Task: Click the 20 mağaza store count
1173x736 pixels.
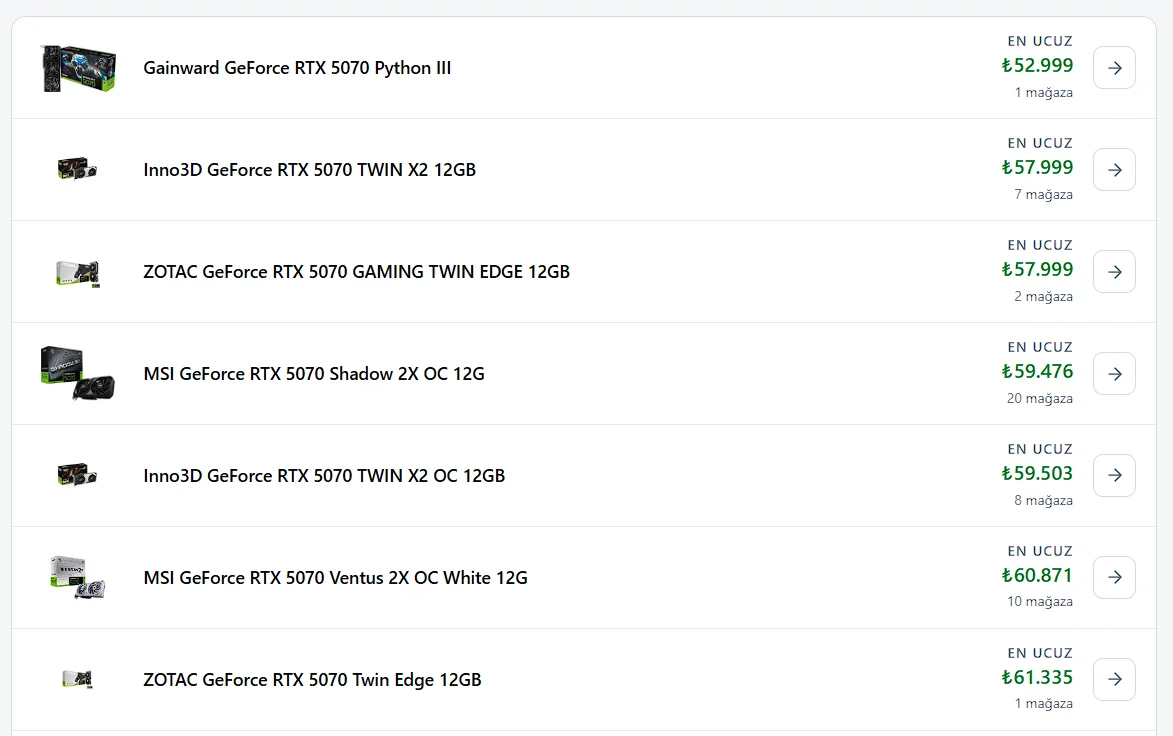Action: (x=1039, y=398)
